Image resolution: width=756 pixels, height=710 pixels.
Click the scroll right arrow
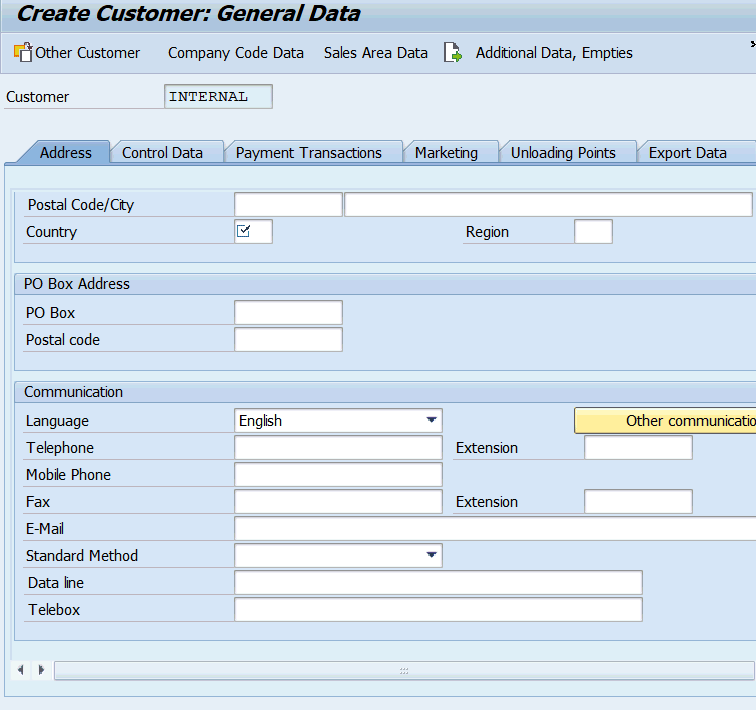[x=41, y=670]
